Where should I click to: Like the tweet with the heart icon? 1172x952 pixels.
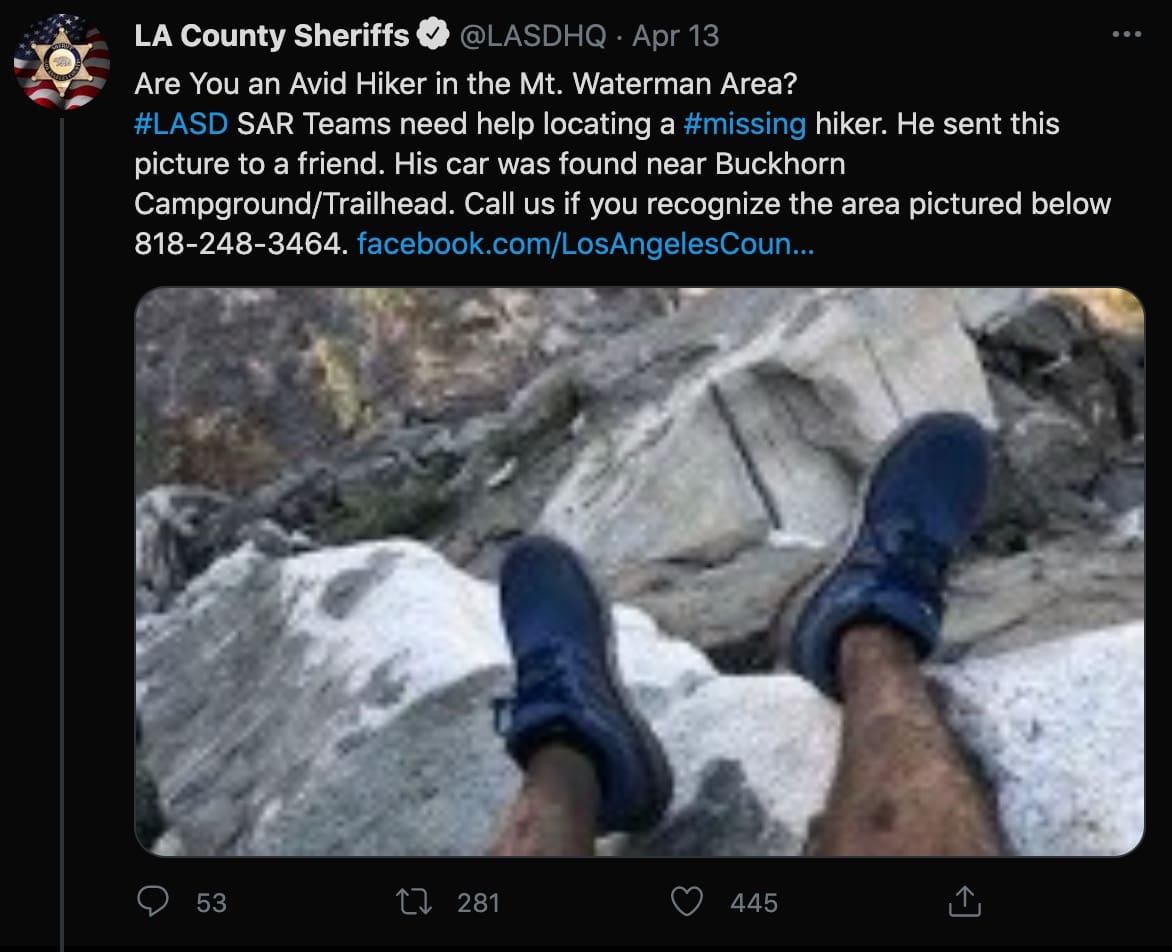click(687, 902)
